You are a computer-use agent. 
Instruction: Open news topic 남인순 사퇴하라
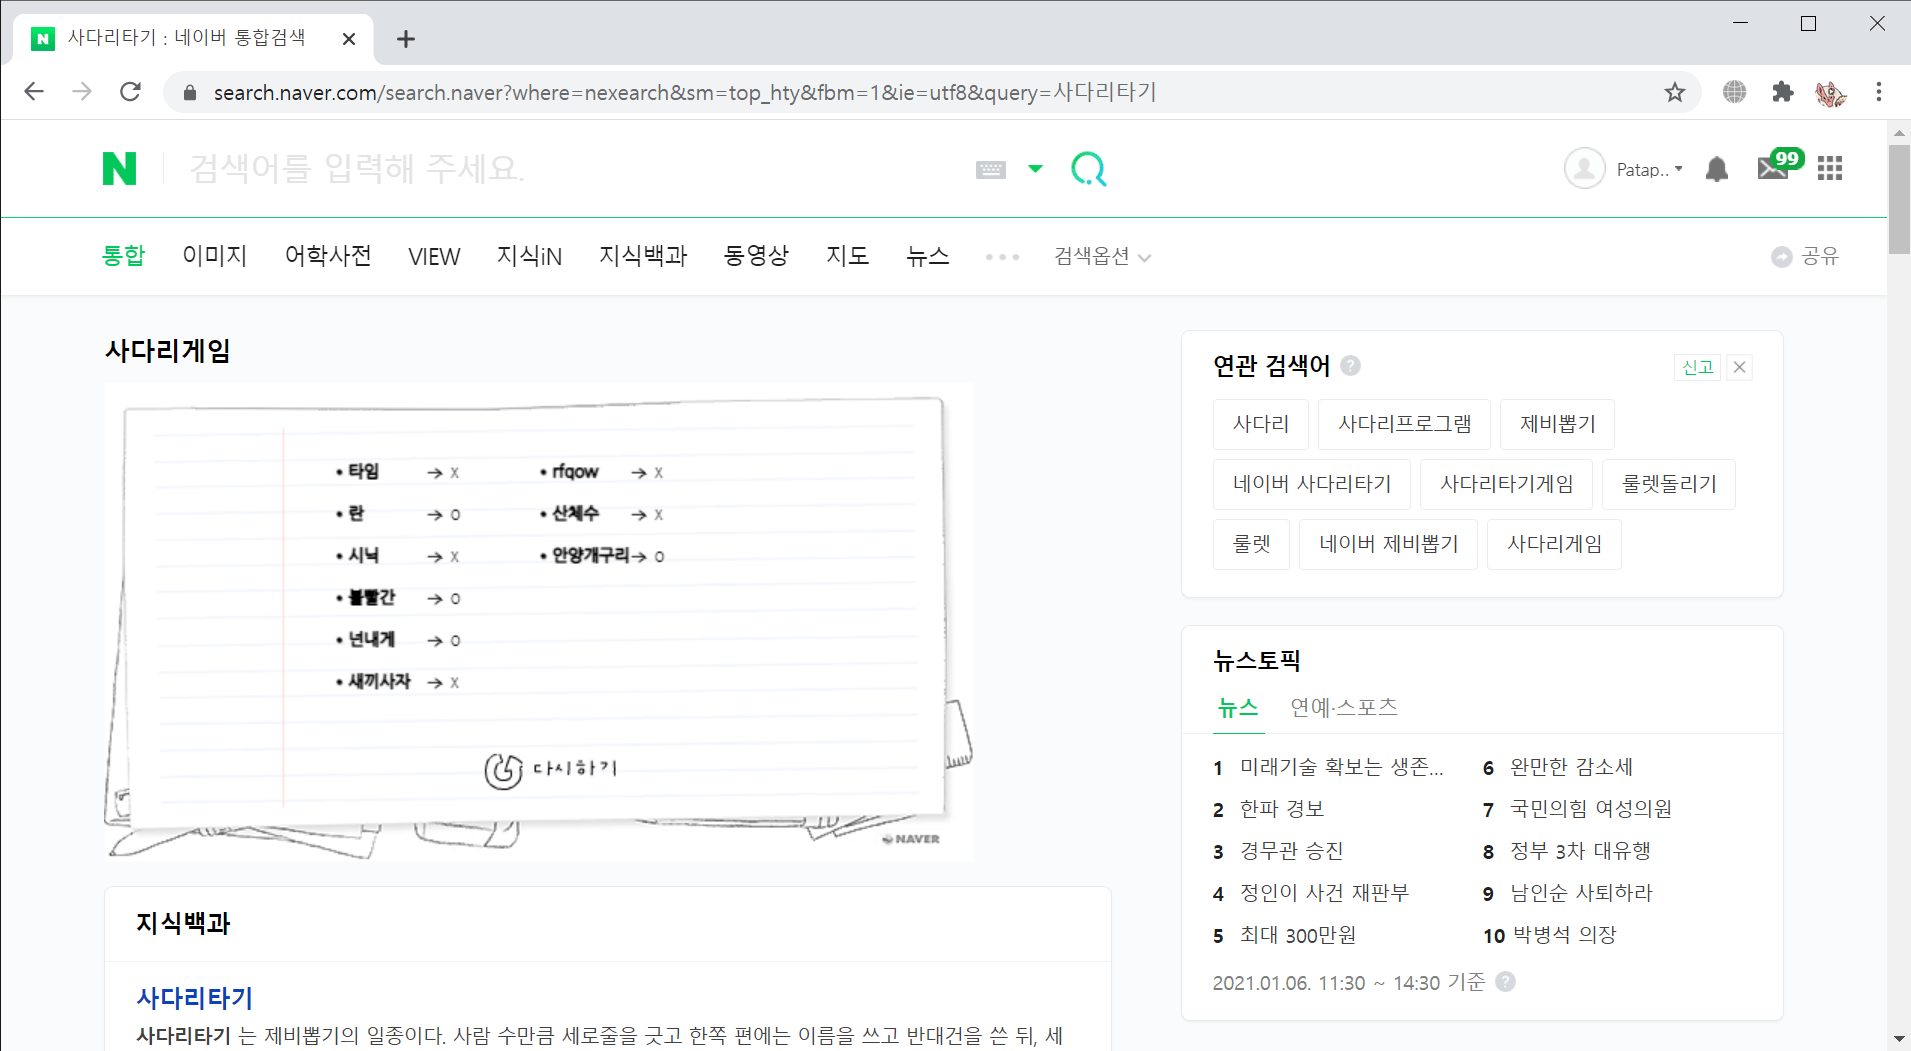(1580, 893)
